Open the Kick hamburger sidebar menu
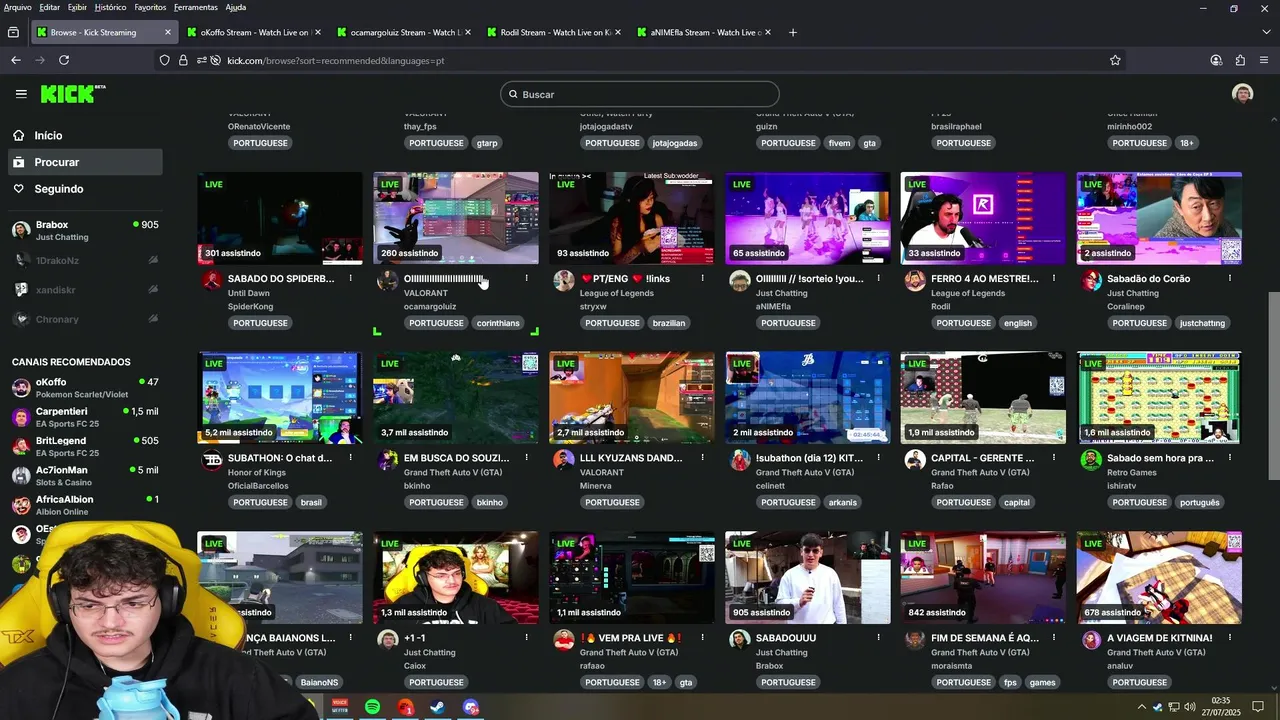The height and width of the screenshot is (720, 1280). [x=21, y=94]
